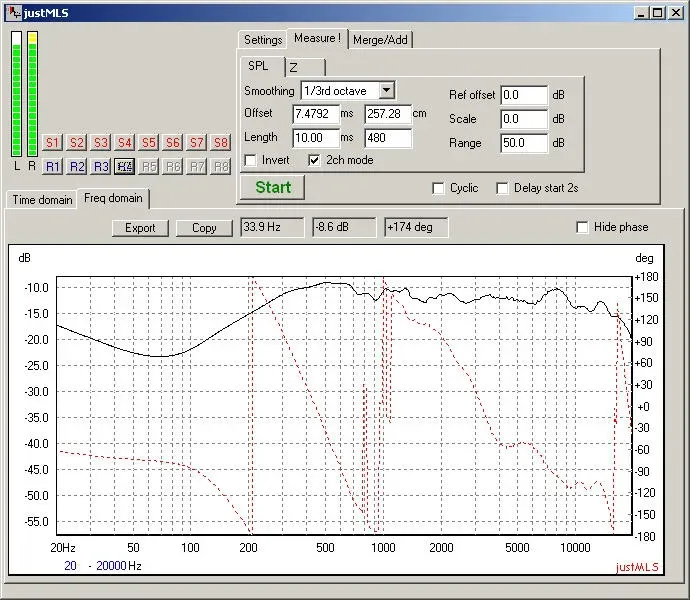
Task: Click the Offset ms field 7.4792
Action: coord(316,114)
